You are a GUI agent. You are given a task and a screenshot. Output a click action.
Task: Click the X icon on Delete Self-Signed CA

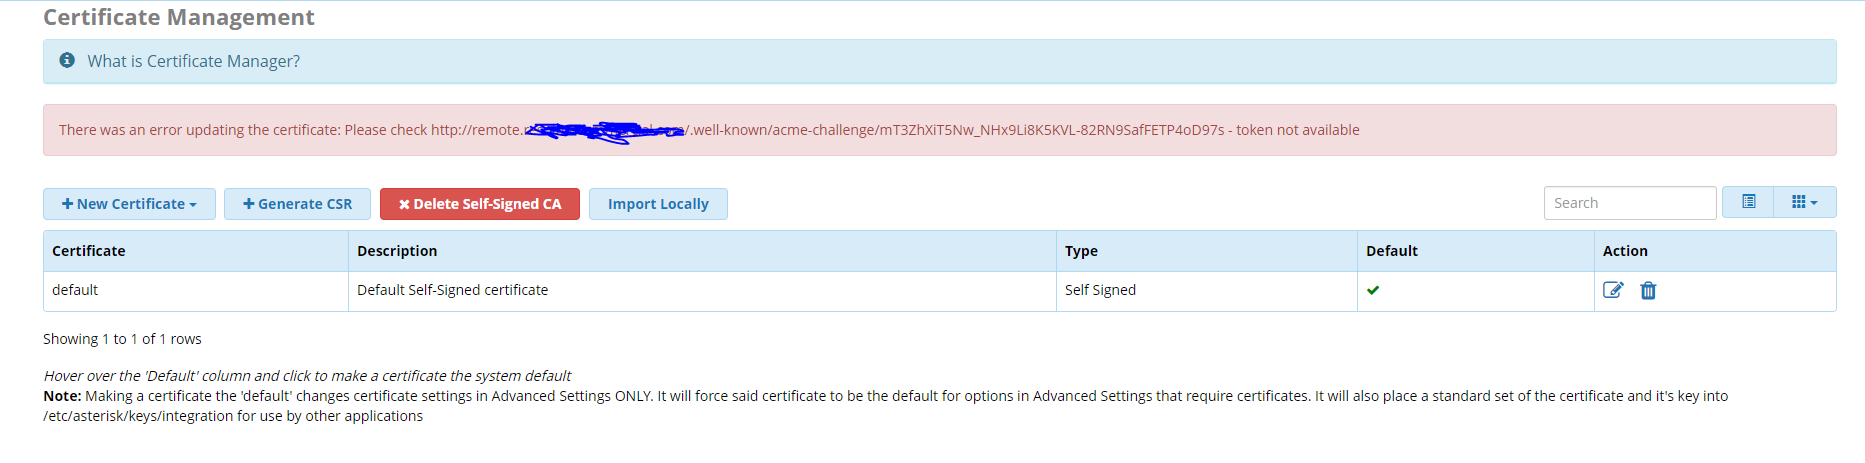[404, 204]
